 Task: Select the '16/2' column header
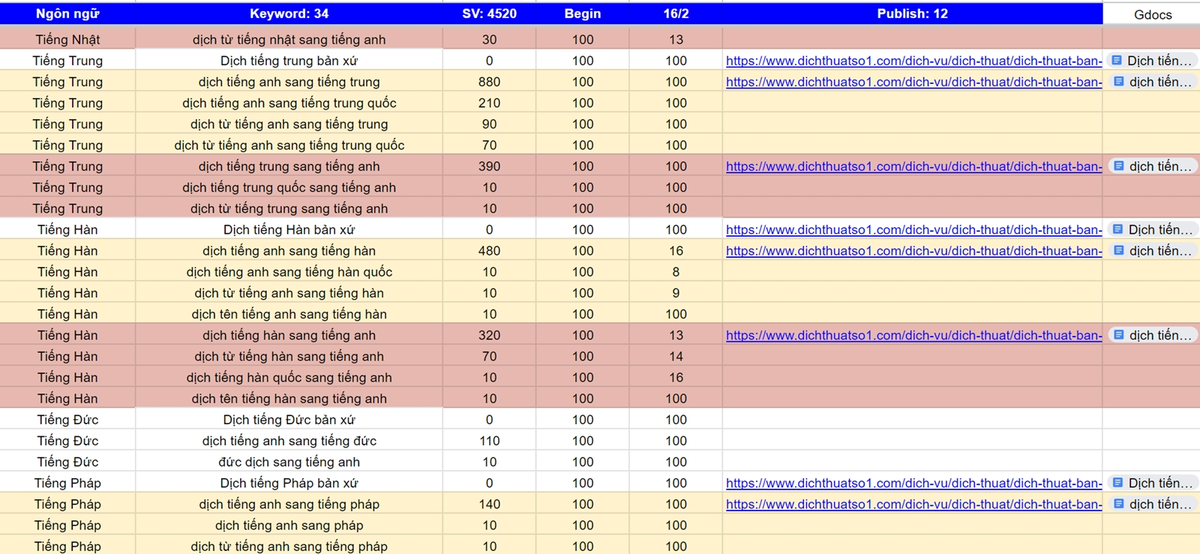pyautogui.click(x=676, y=15)
